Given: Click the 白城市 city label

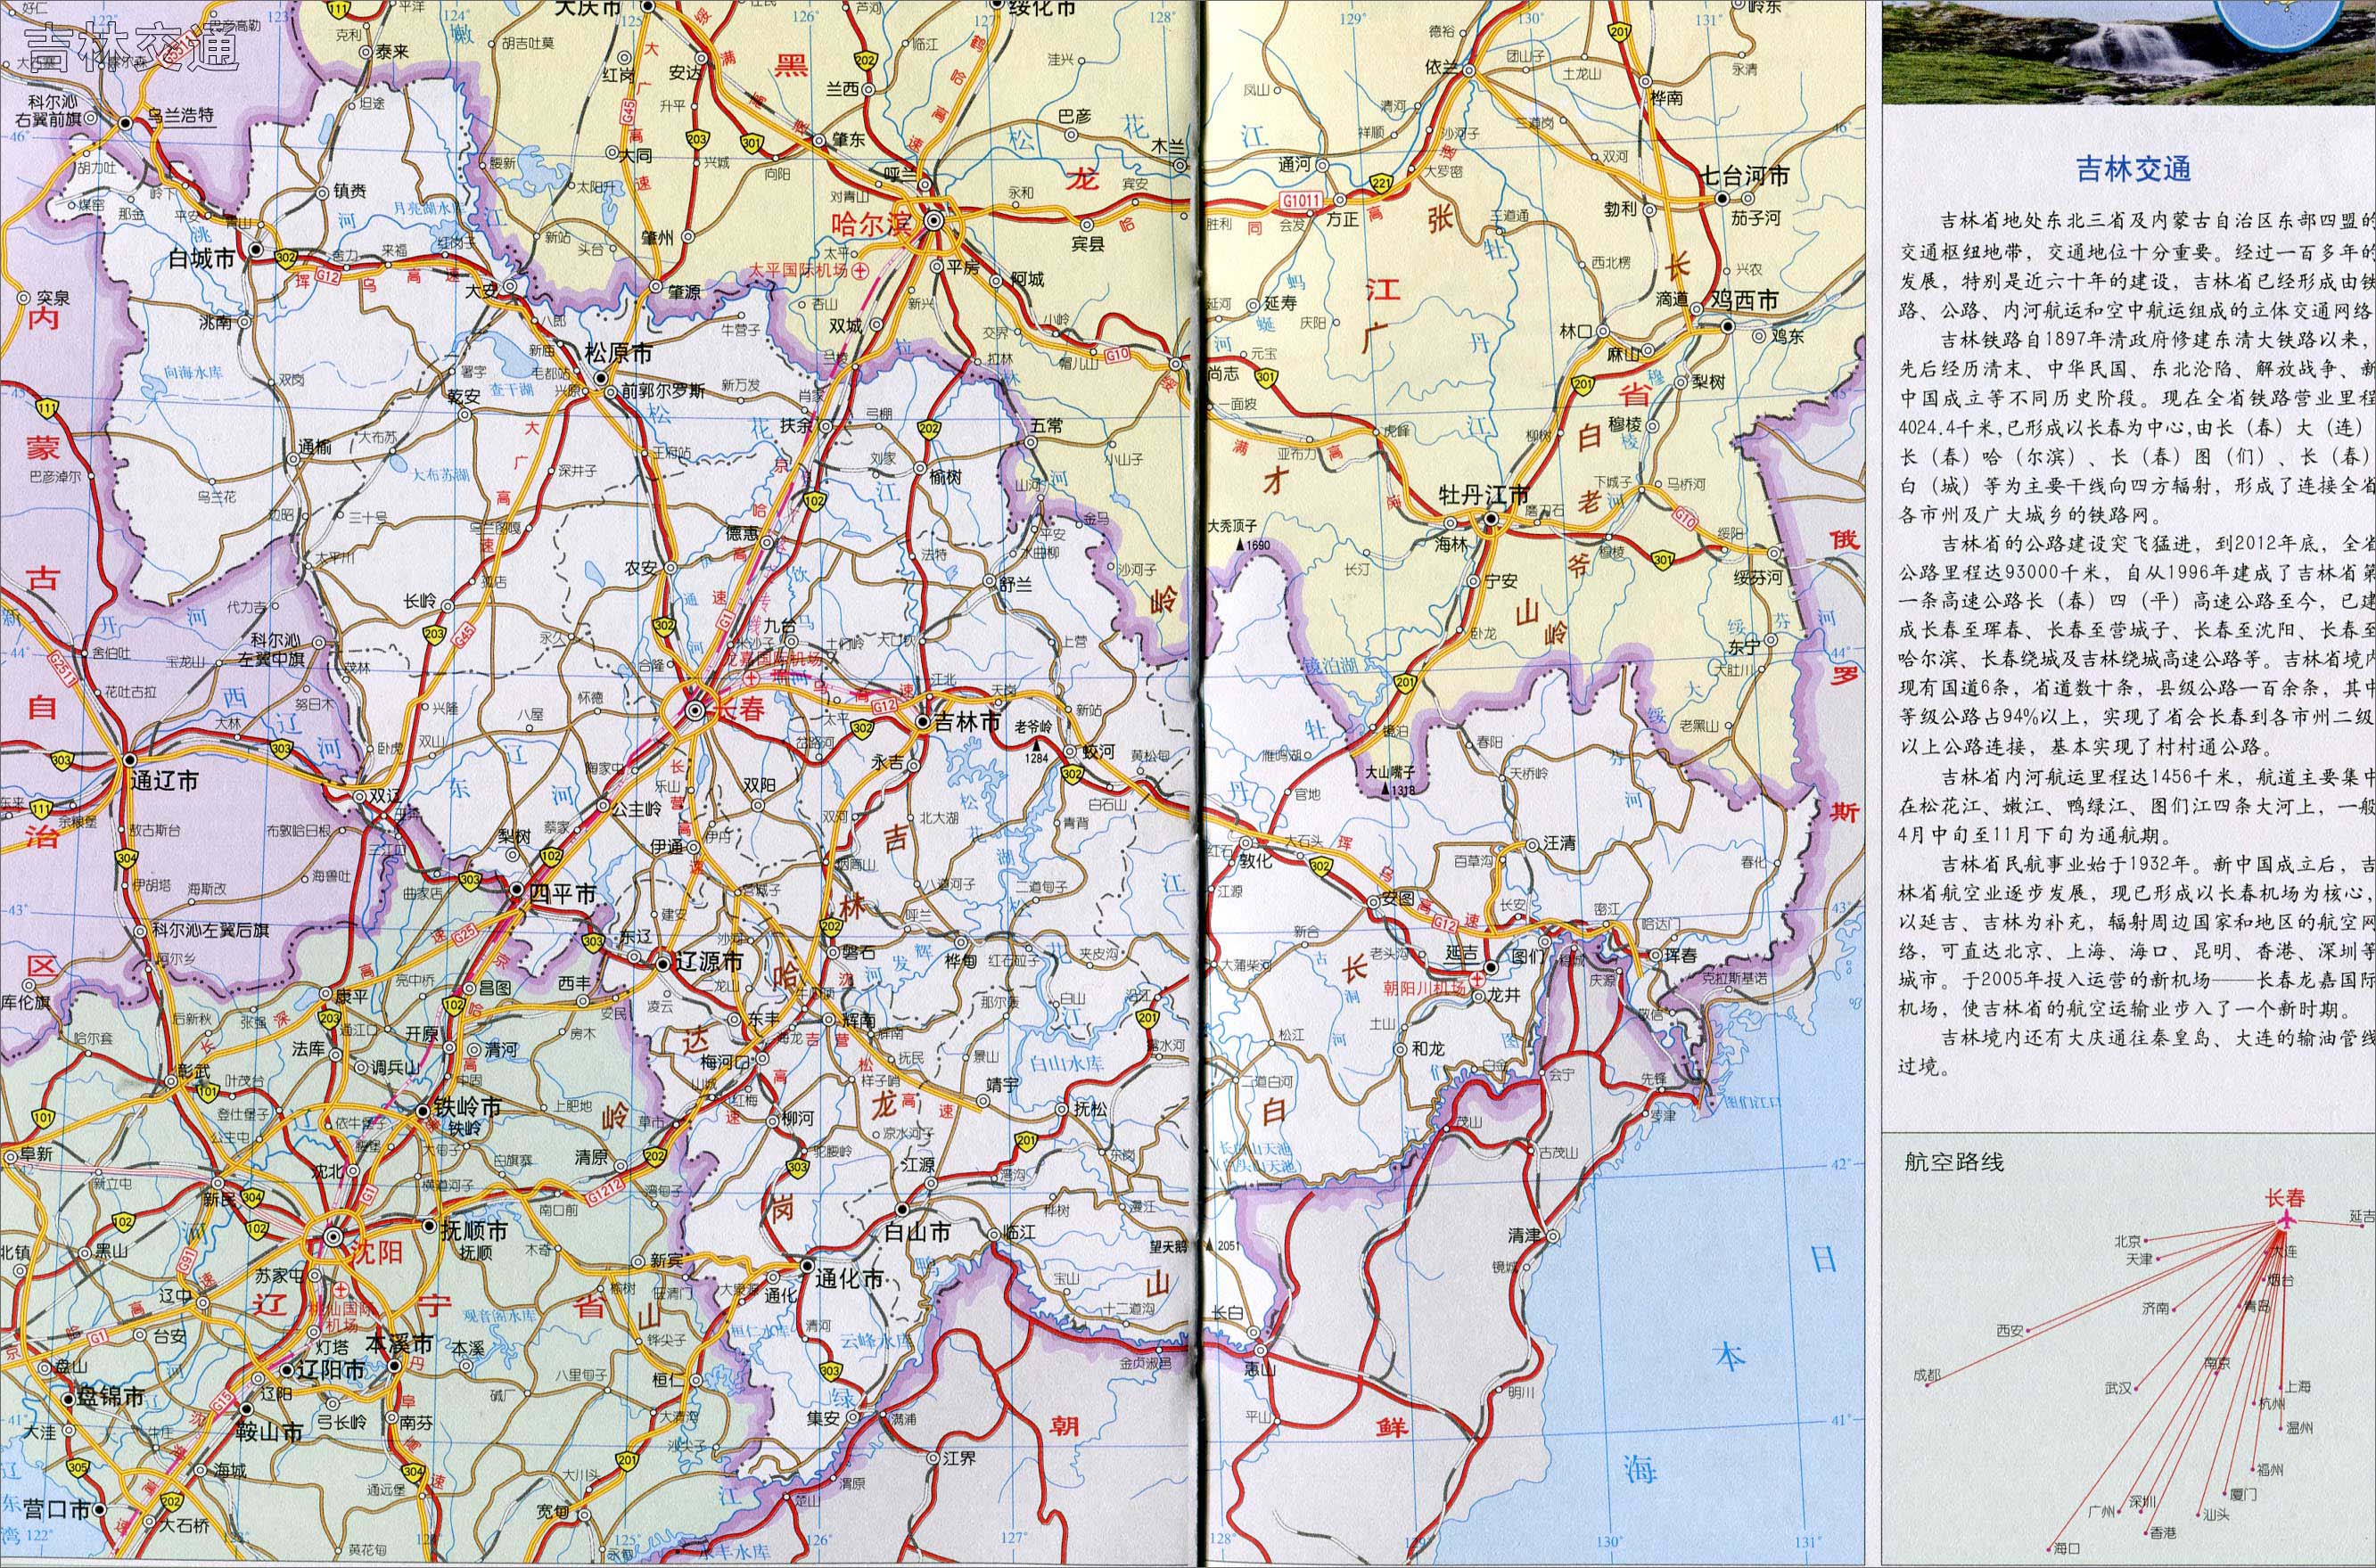Looking at the screenshot, I should [202, 258].
